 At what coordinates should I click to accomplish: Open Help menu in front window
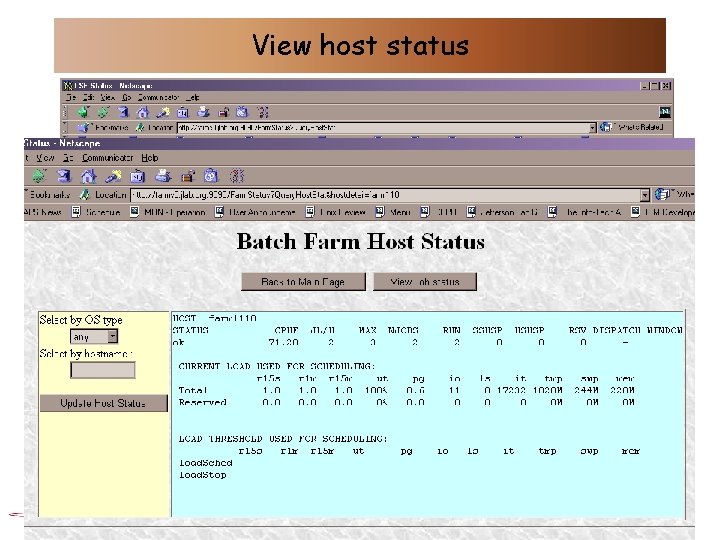(x=150, y=158)
